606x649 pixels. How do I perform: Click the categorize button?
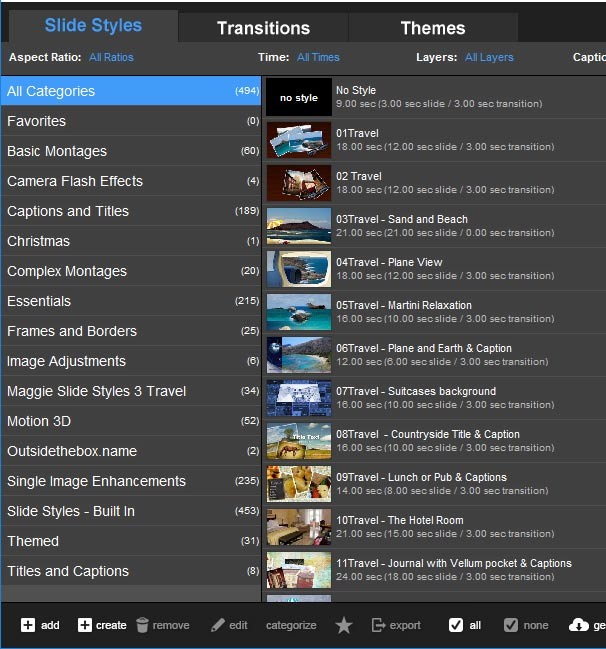tap(291, 625)
